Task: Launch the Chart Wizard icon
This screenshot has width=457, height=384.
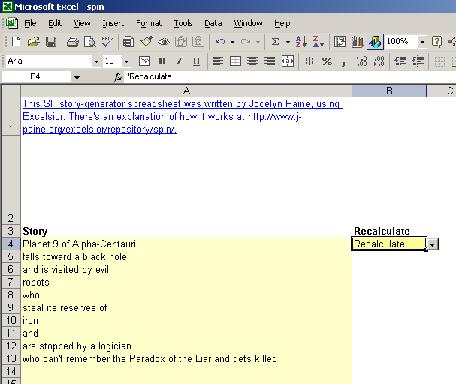Action: coord(357,42)
